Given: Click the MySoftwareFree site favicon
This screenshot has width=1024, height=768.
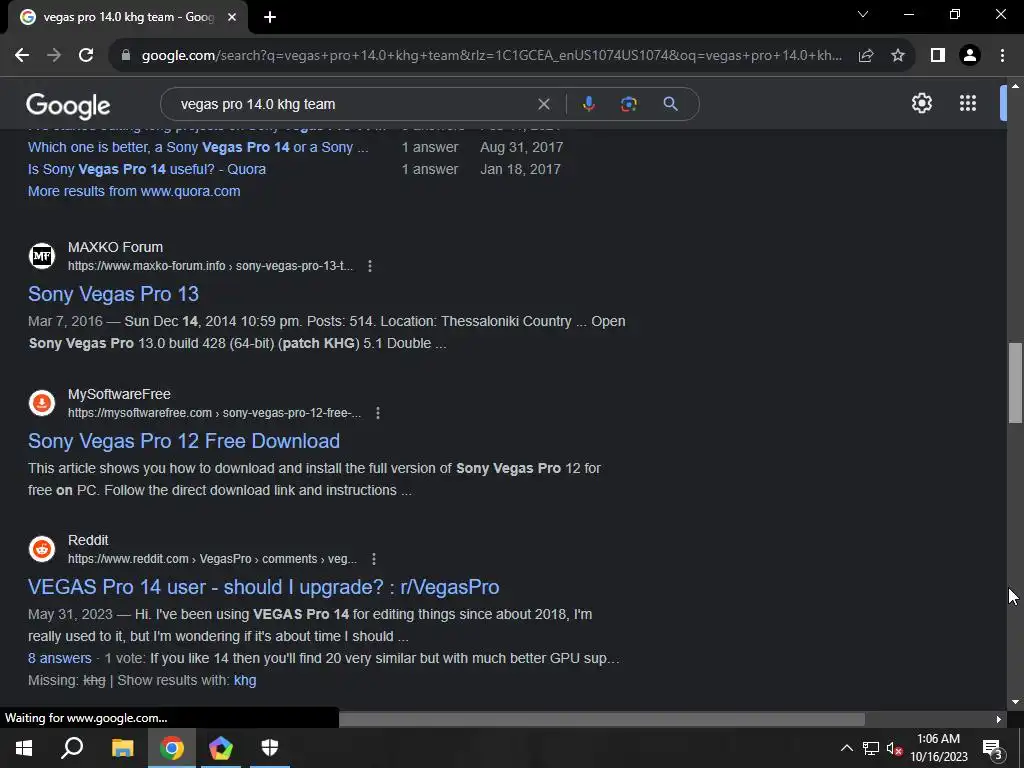Looking at the screenshot, I should [42, 403].
